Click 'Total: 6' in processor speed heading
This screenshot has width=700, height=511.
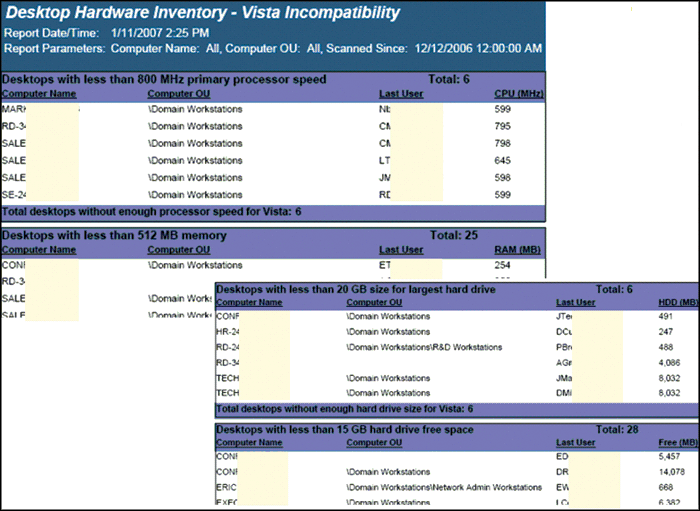pos(449,79)
